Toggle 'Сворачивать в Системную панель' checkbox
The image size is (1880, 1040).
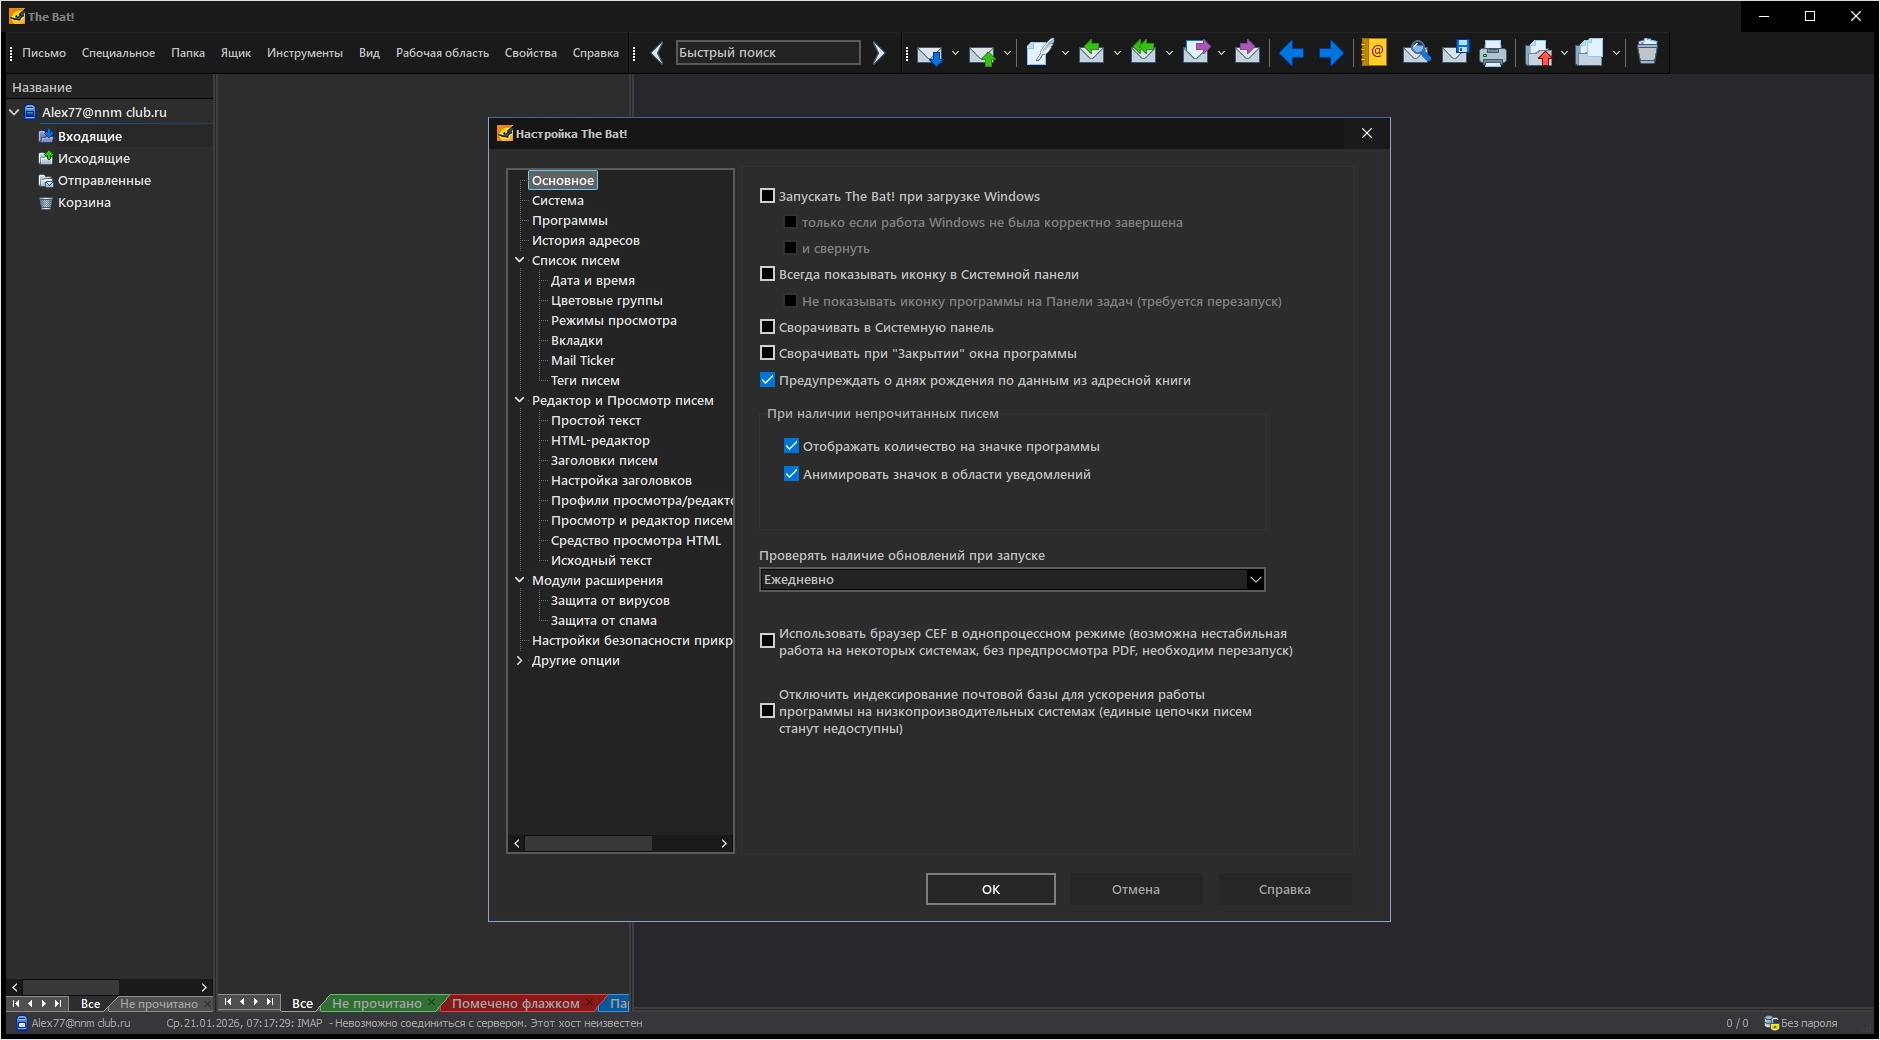tap(768, 327)
